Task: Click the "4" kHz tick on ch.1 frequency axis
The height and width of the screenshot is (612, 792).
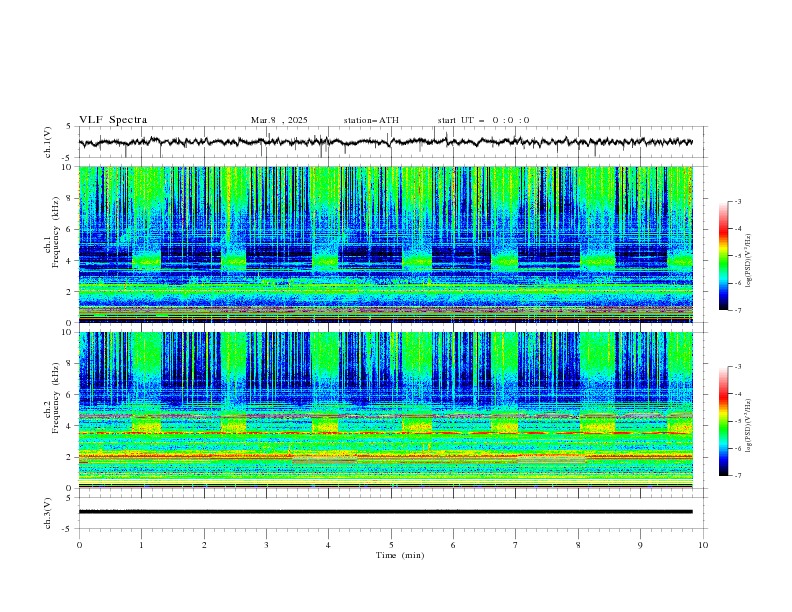Action: [x=70, y=261]
